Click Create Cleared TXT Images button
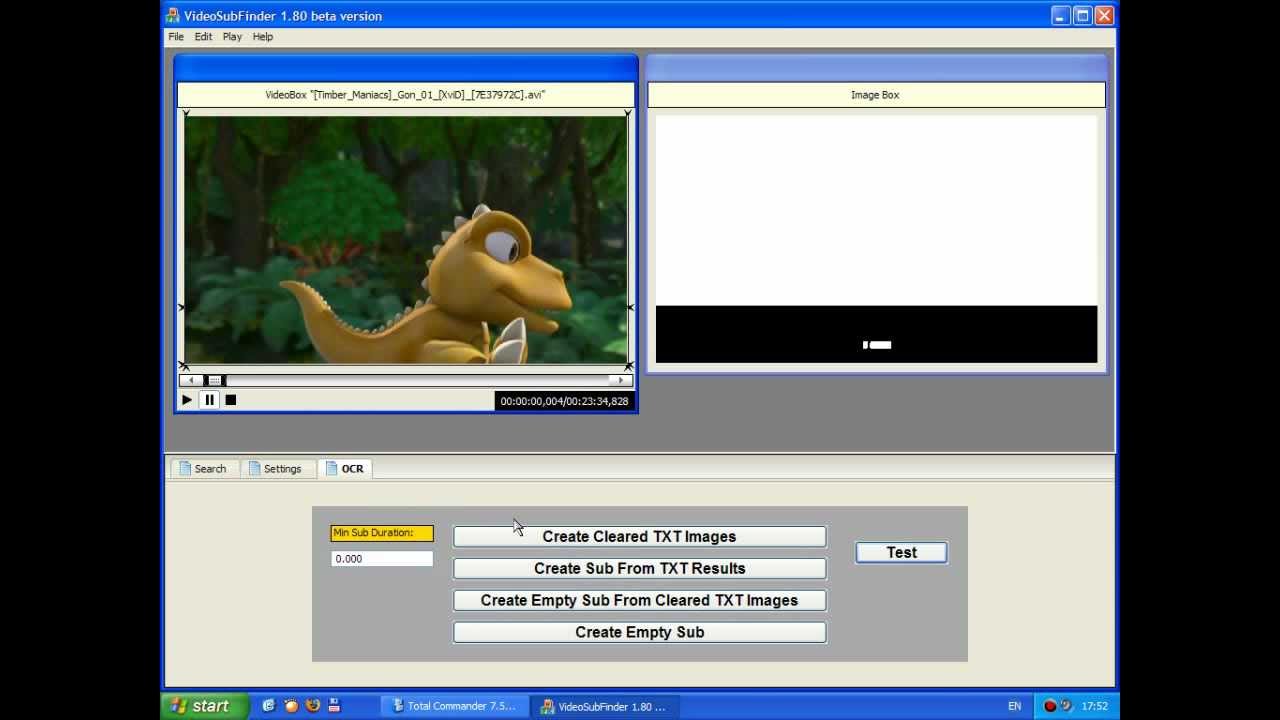 (x=640, y=537)
